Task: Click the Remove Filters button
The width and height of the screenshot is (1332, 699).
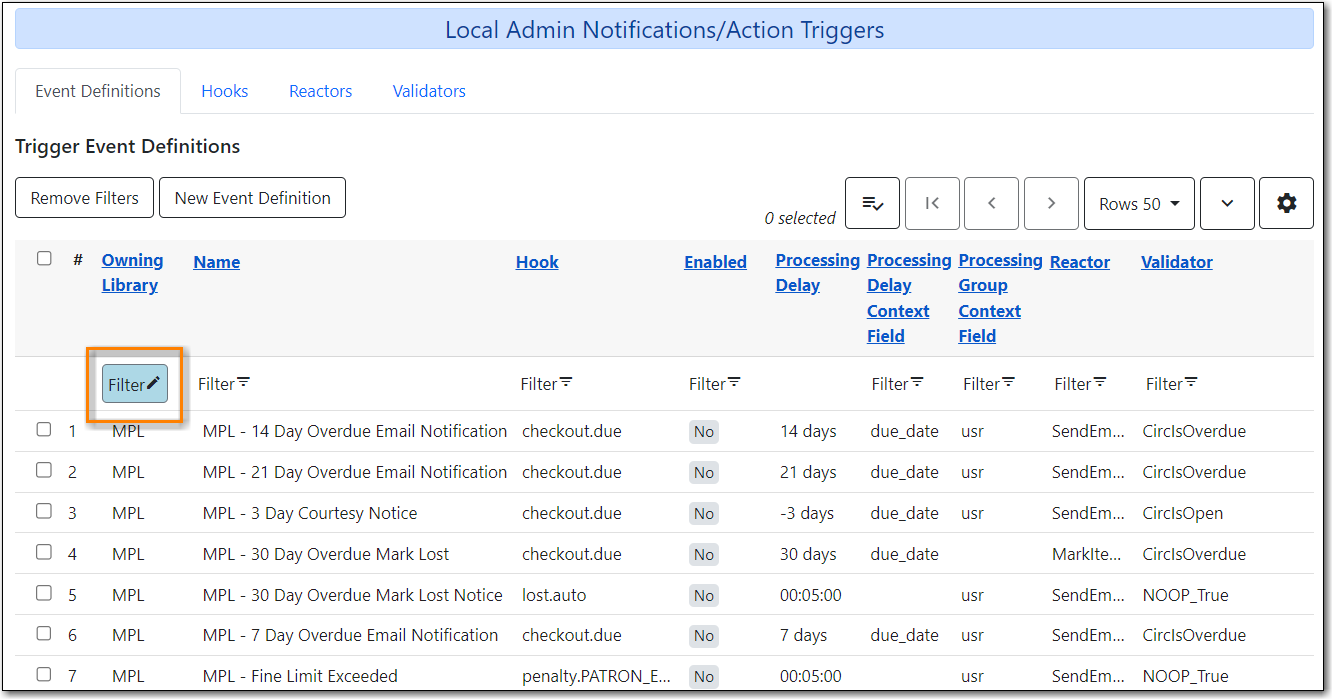Action: (84, 197)
